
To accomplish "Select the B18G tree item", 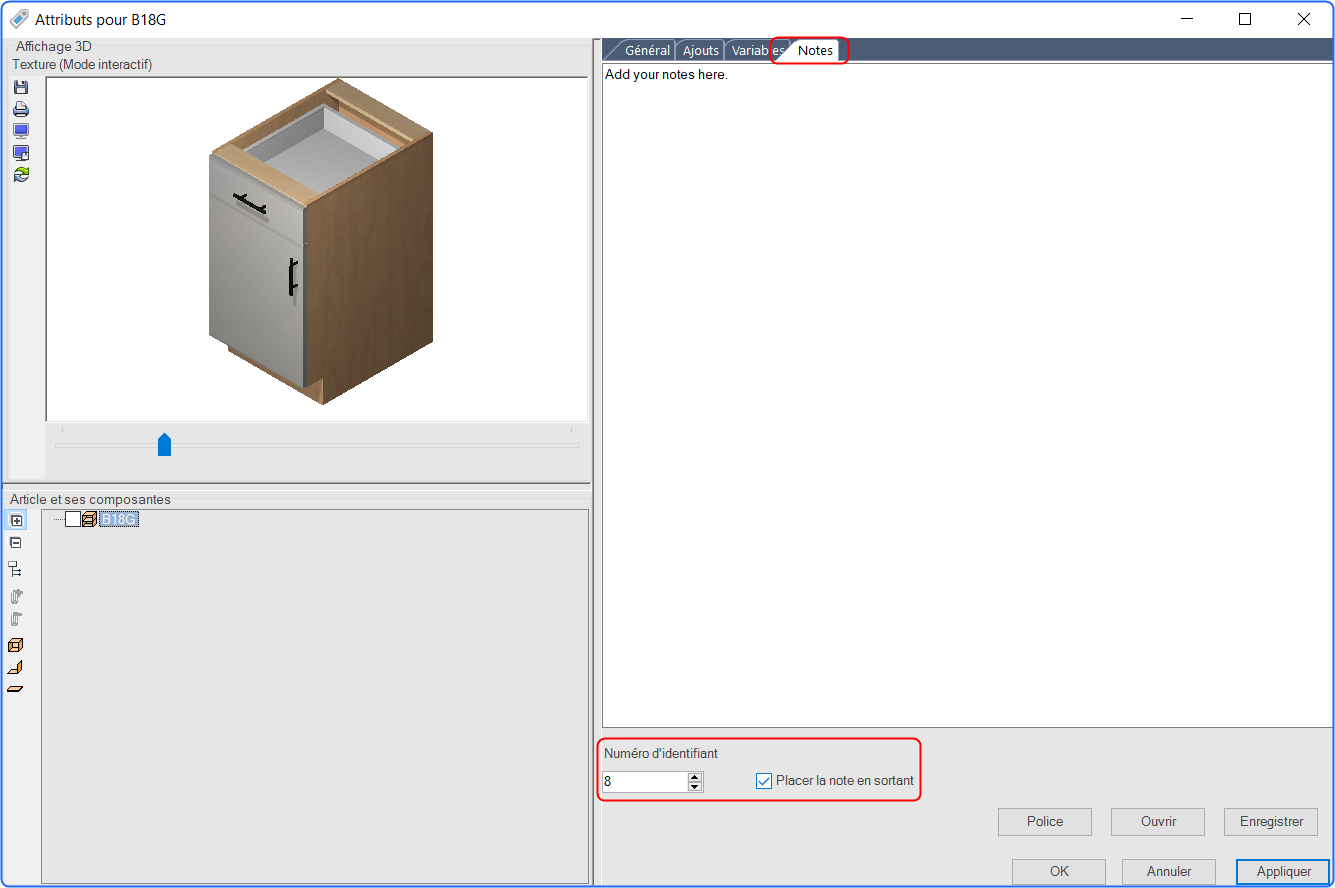I will click(x=119, y=519).
